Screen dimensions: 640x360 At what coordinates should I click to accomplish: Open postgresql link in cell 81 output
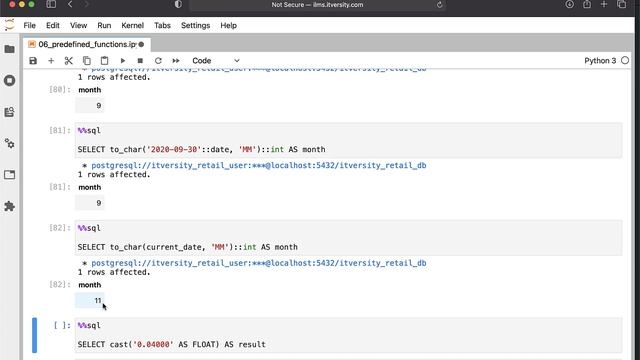click(258, 165)
